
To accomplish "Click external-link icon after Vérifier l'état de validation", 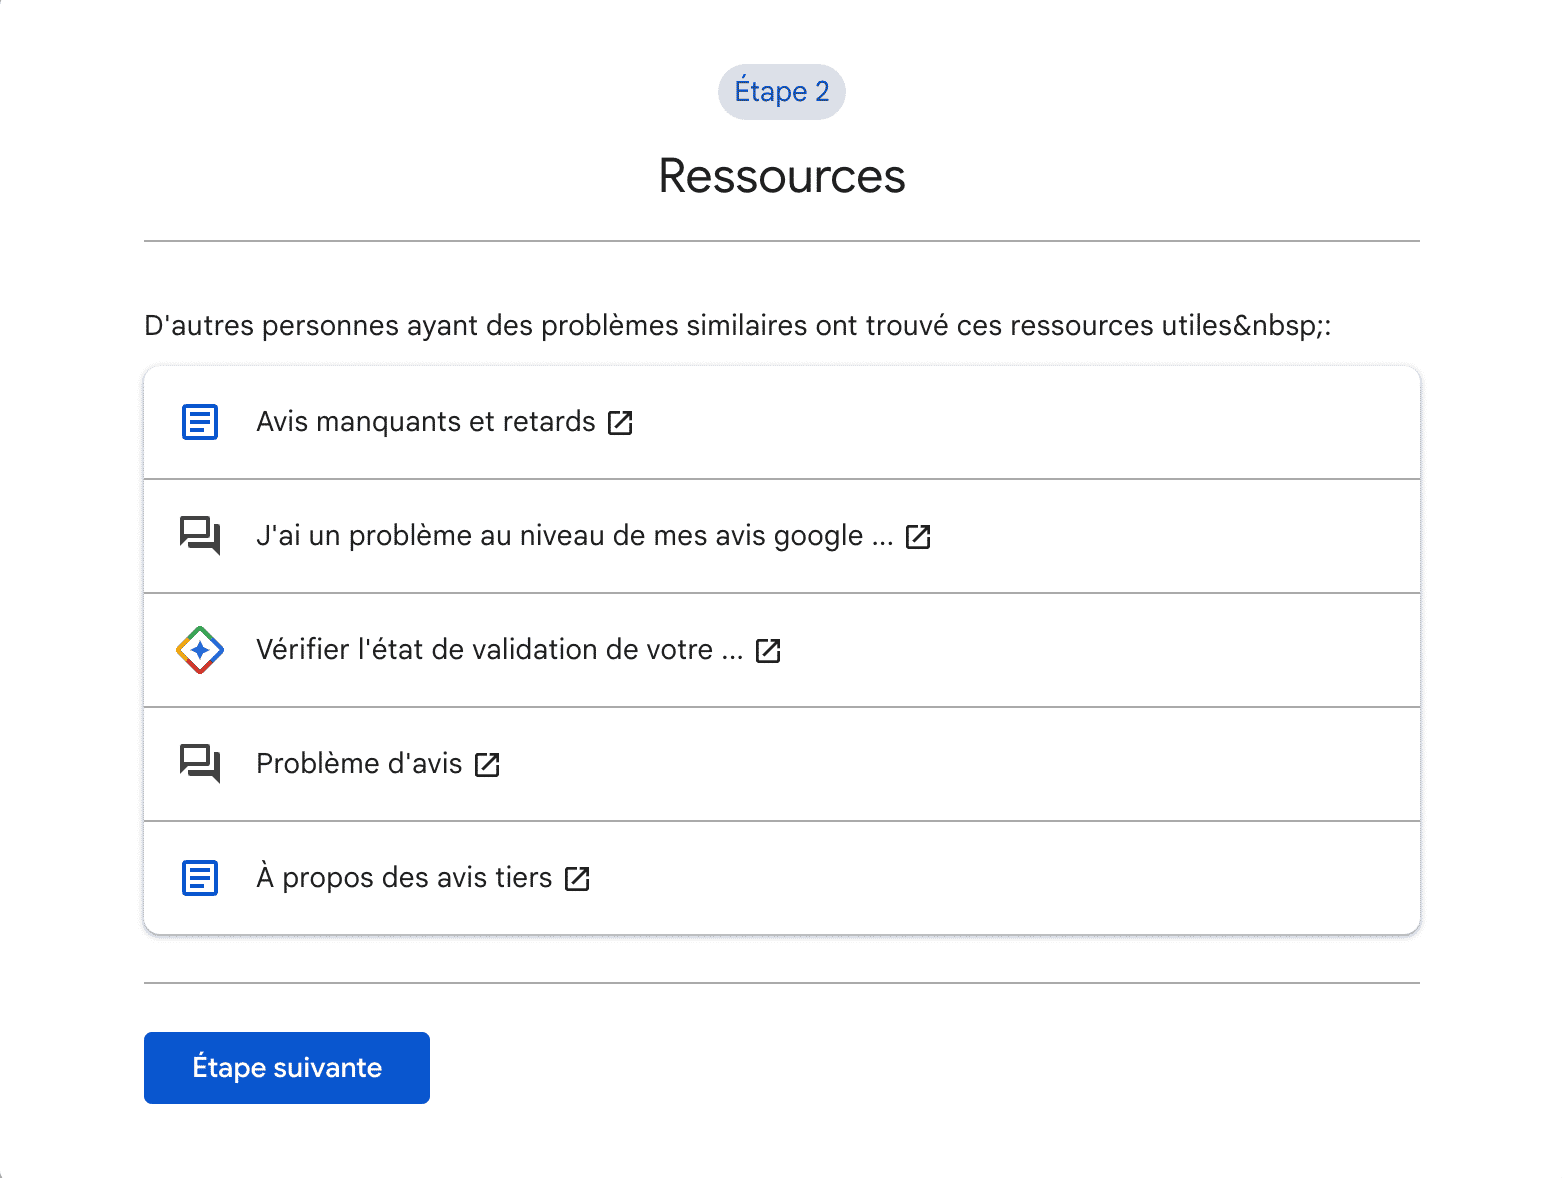I will (768, 651).
